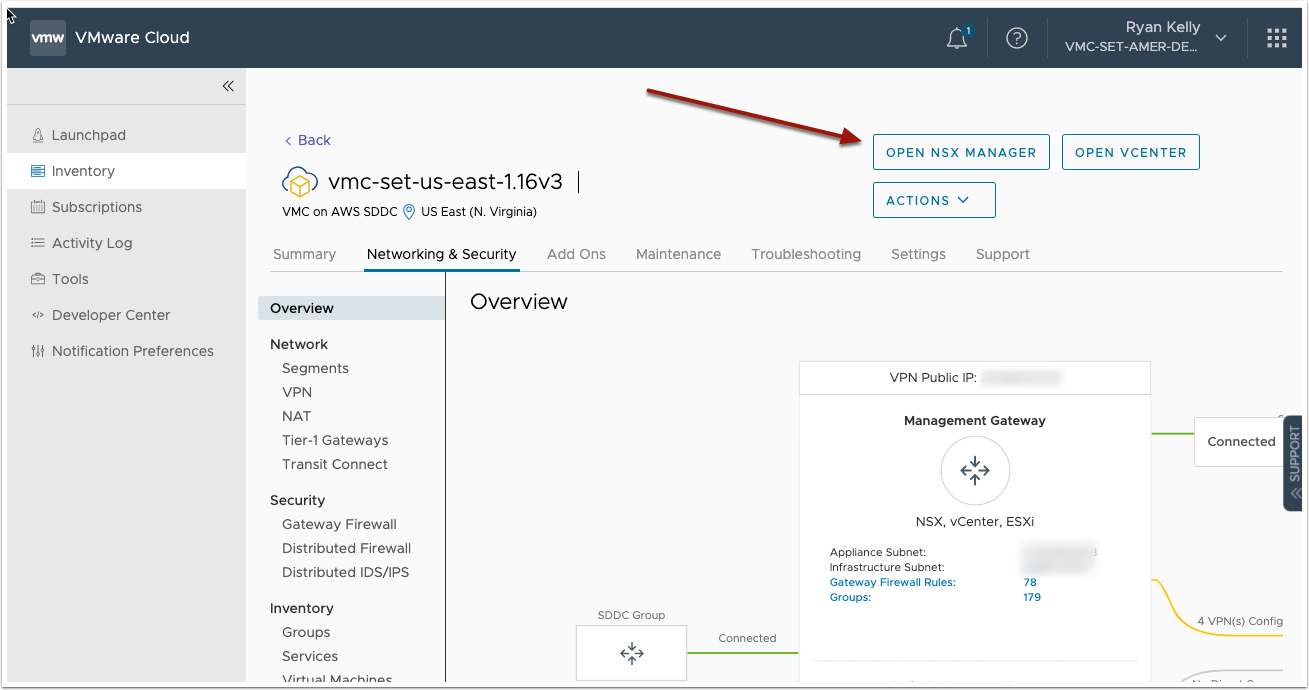Collapse the left navigation with double chevron
1309x690 pixels.
228,86
